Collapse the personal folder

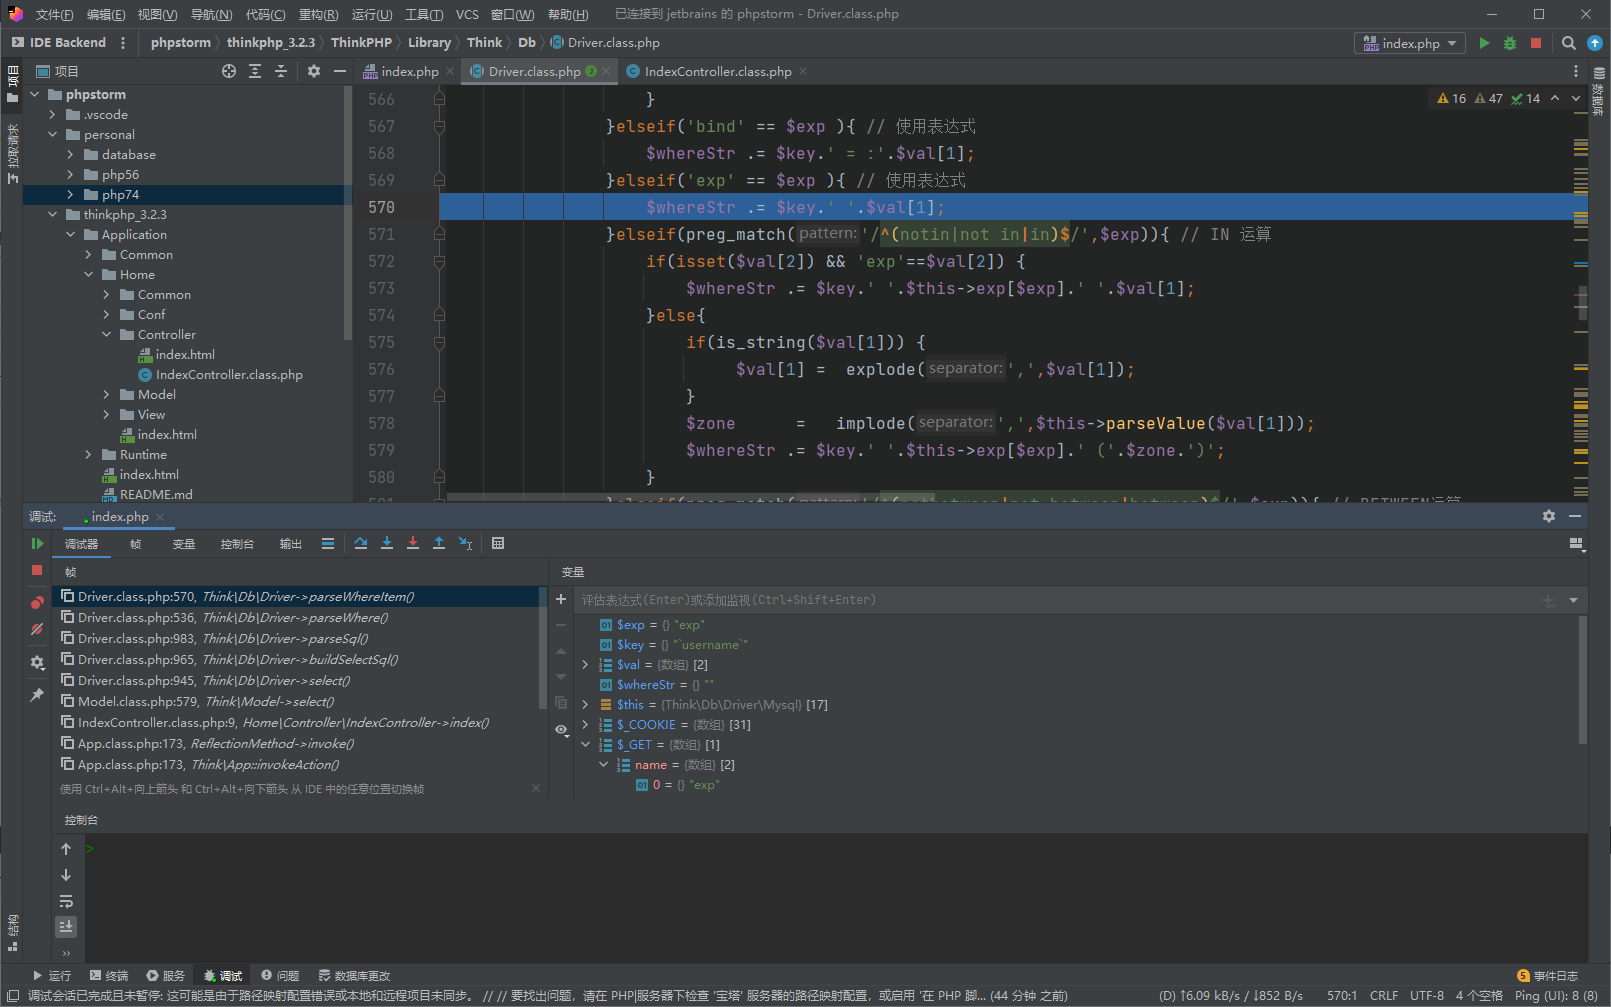[52, 135]
